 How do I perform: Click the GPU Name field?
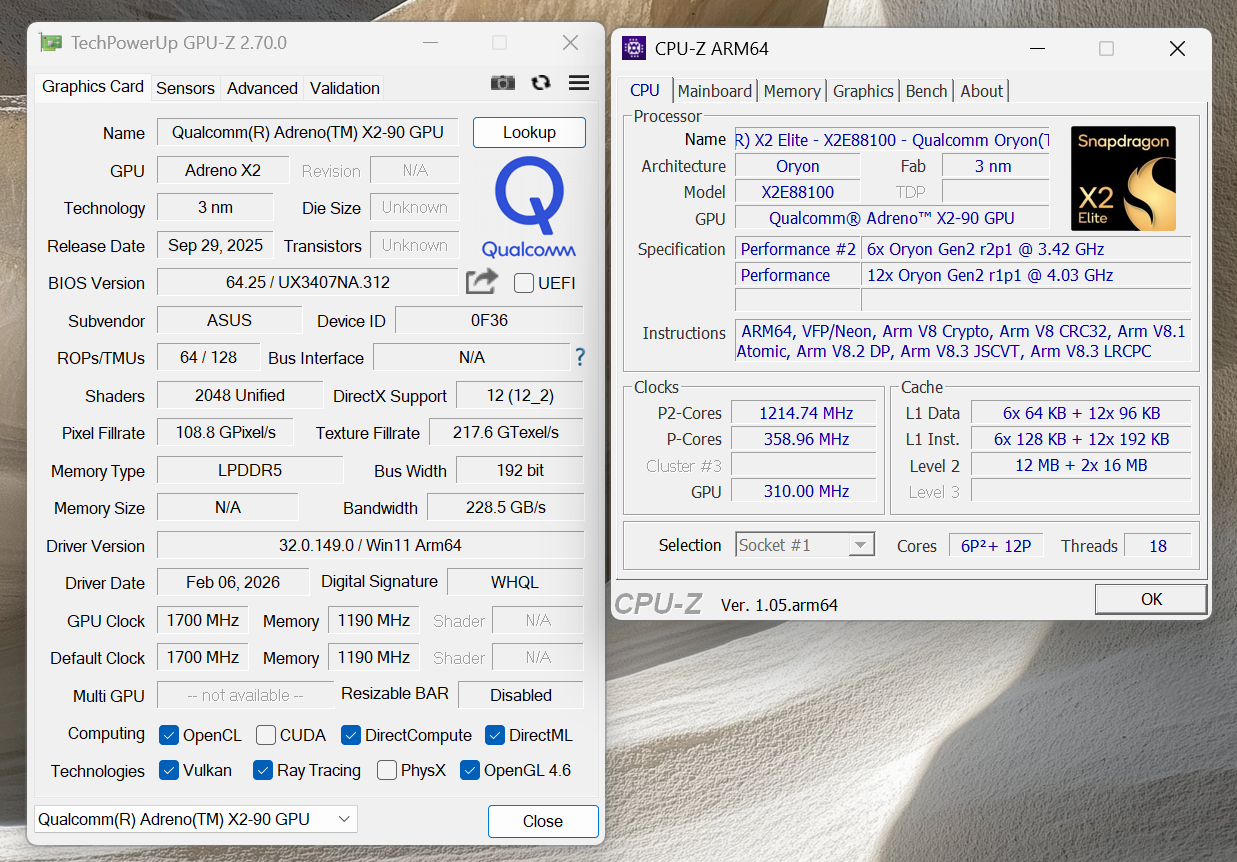(307, 132)
